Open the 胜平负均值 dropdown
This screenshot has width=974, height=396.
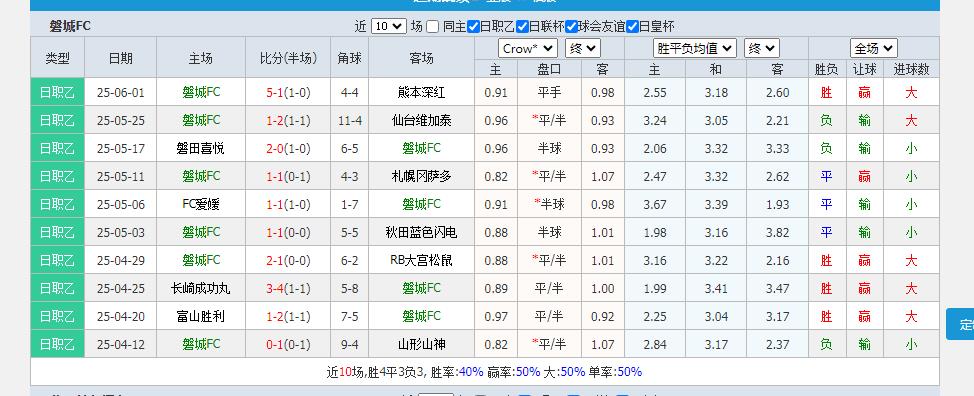[x=694, y=48]
